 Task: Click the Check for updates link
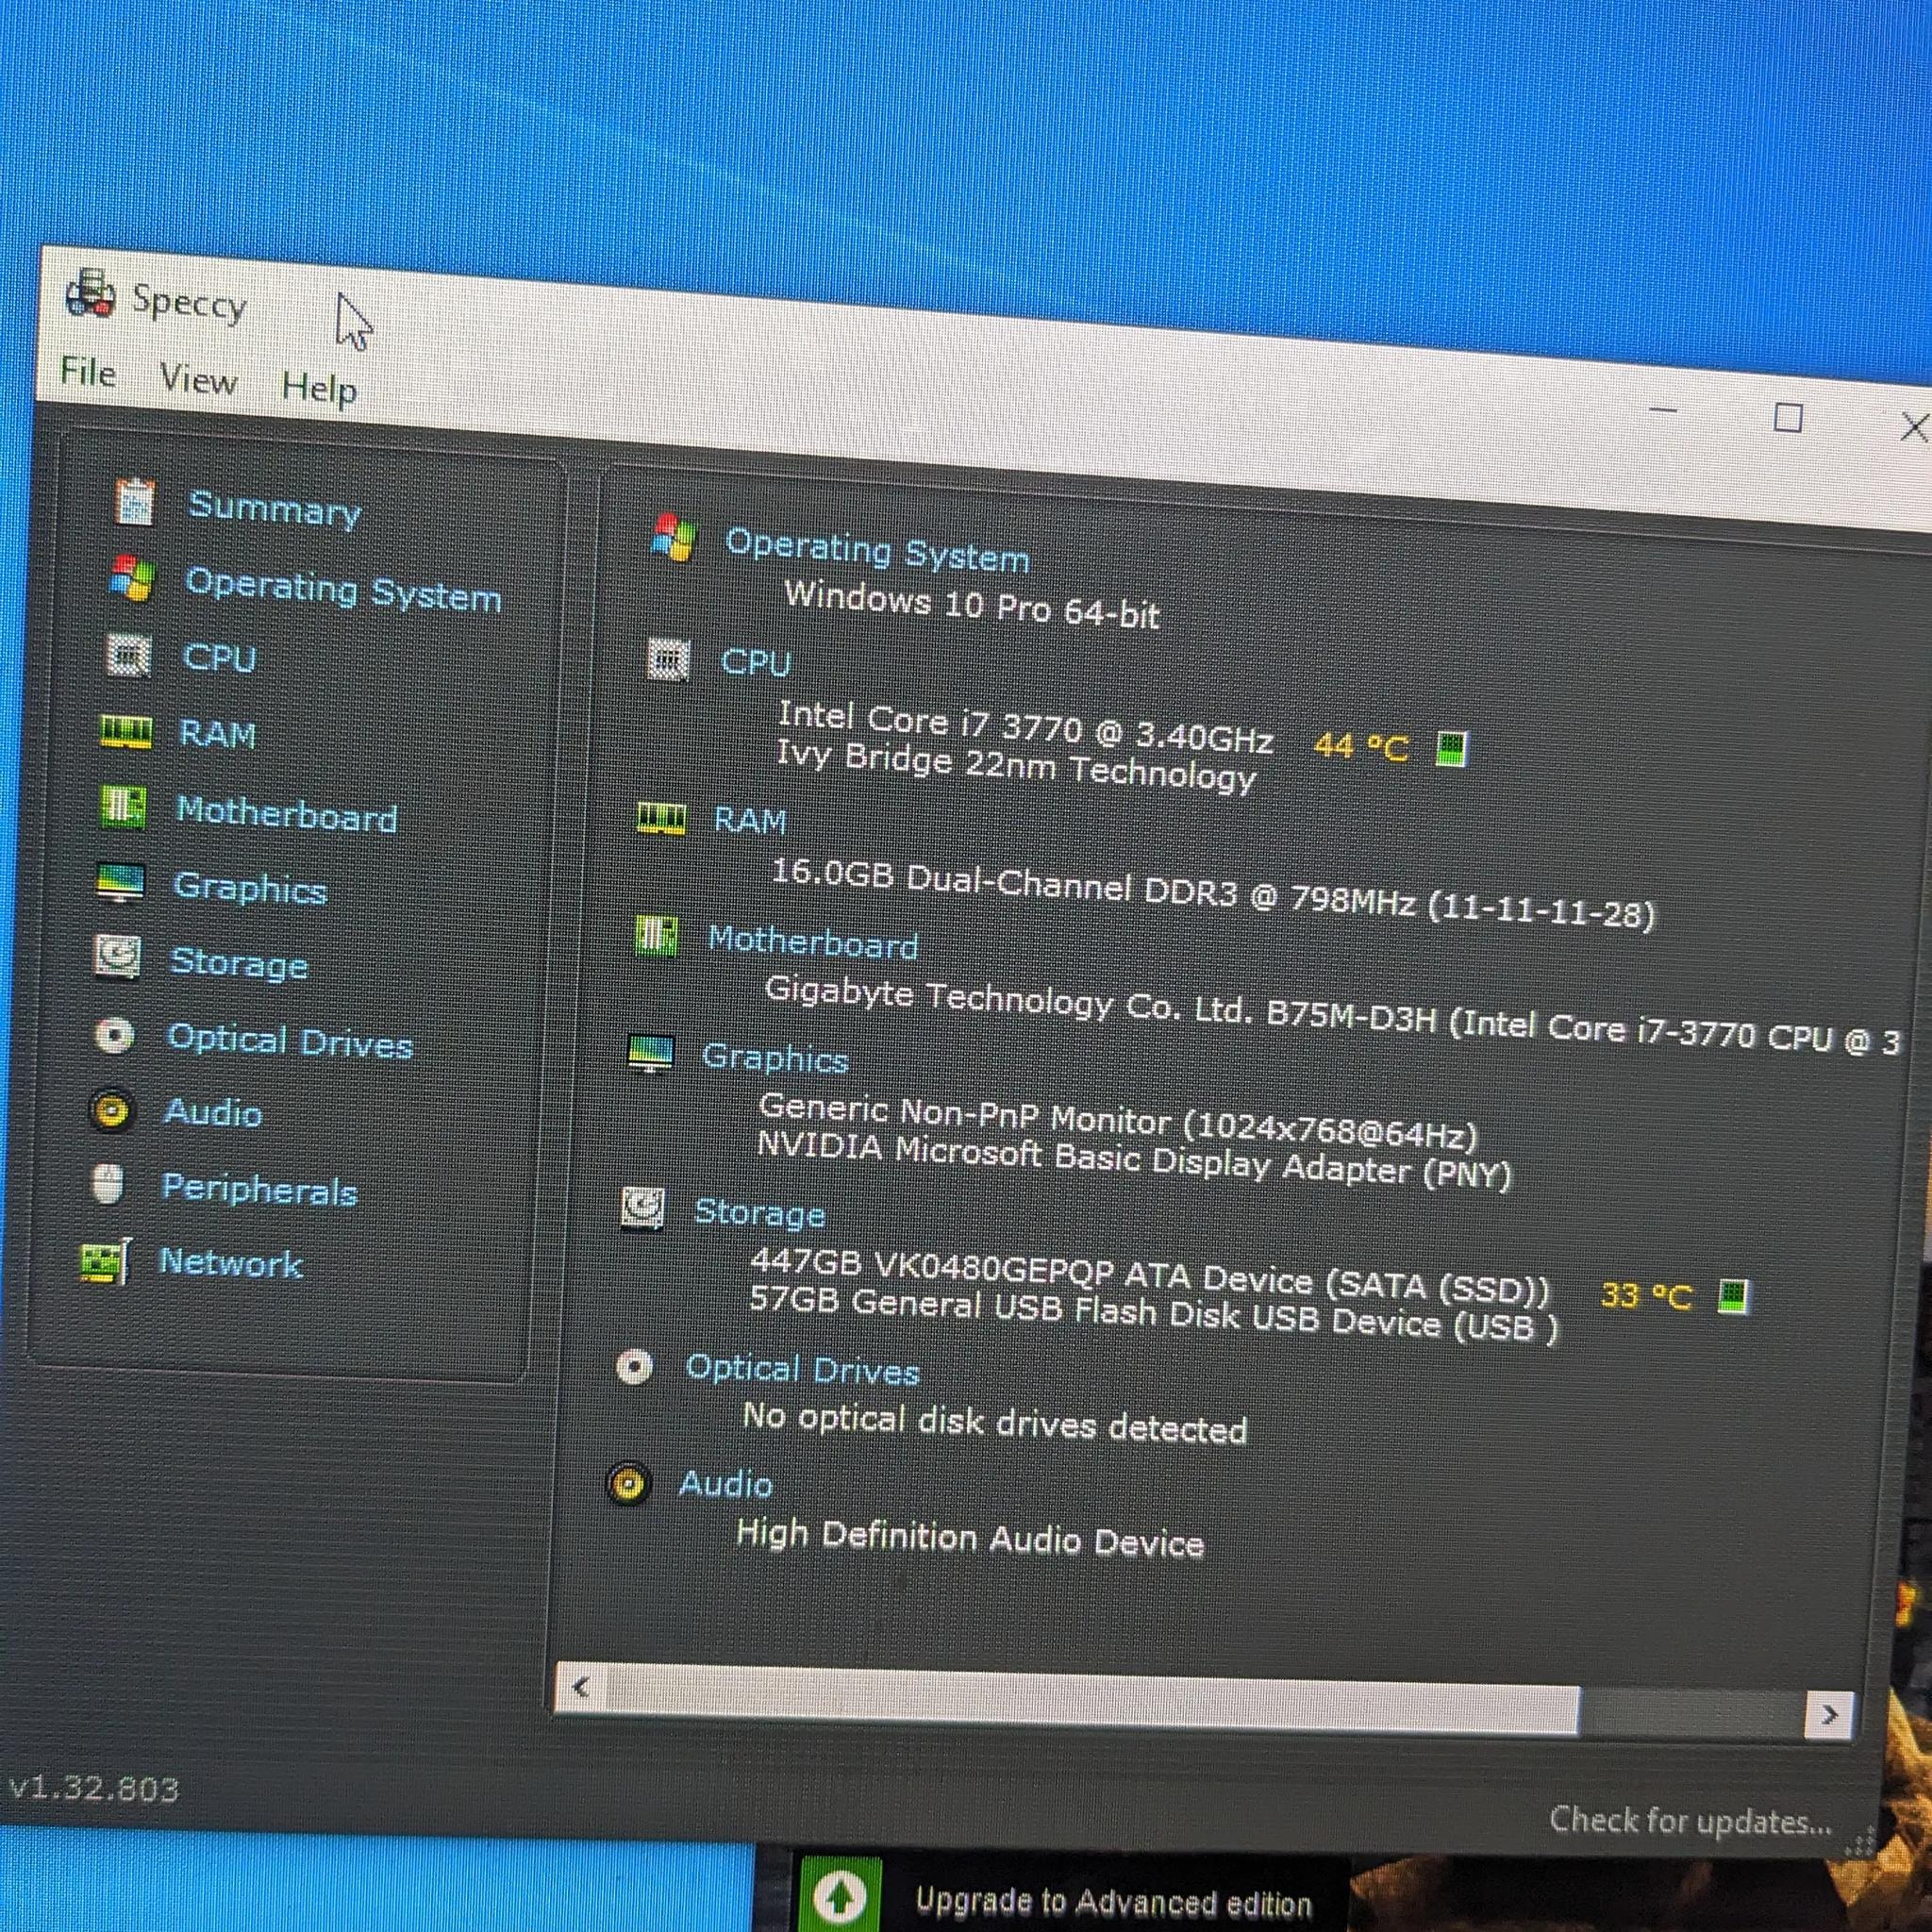[x=1690, y=1820]
